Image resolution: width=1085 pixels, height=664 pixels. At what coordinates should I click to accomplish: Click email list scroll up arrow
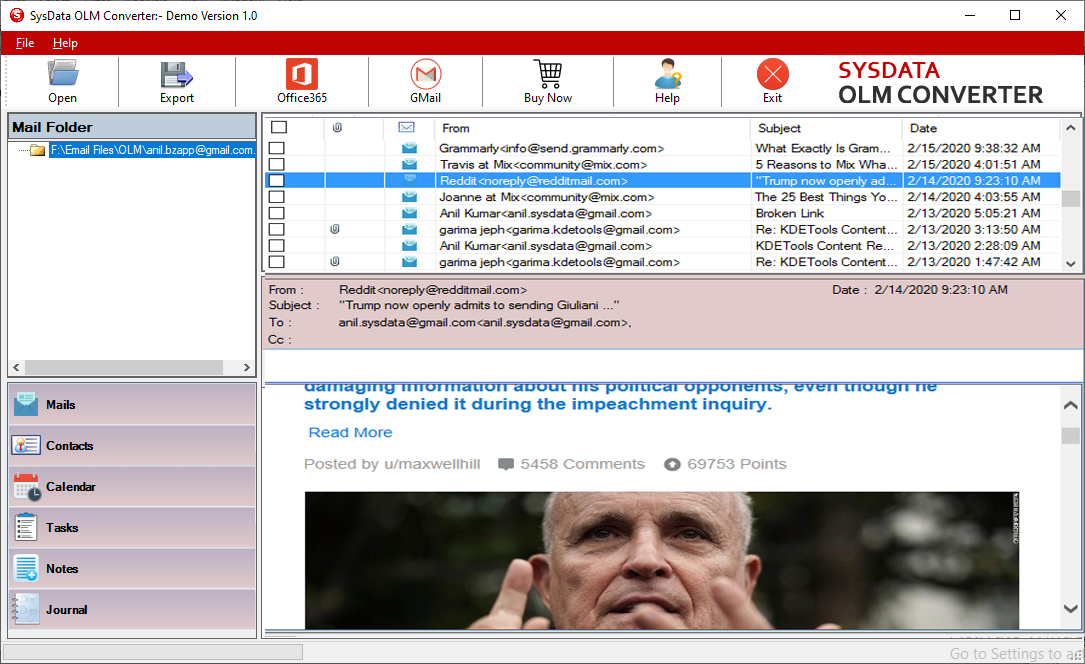1070,128
